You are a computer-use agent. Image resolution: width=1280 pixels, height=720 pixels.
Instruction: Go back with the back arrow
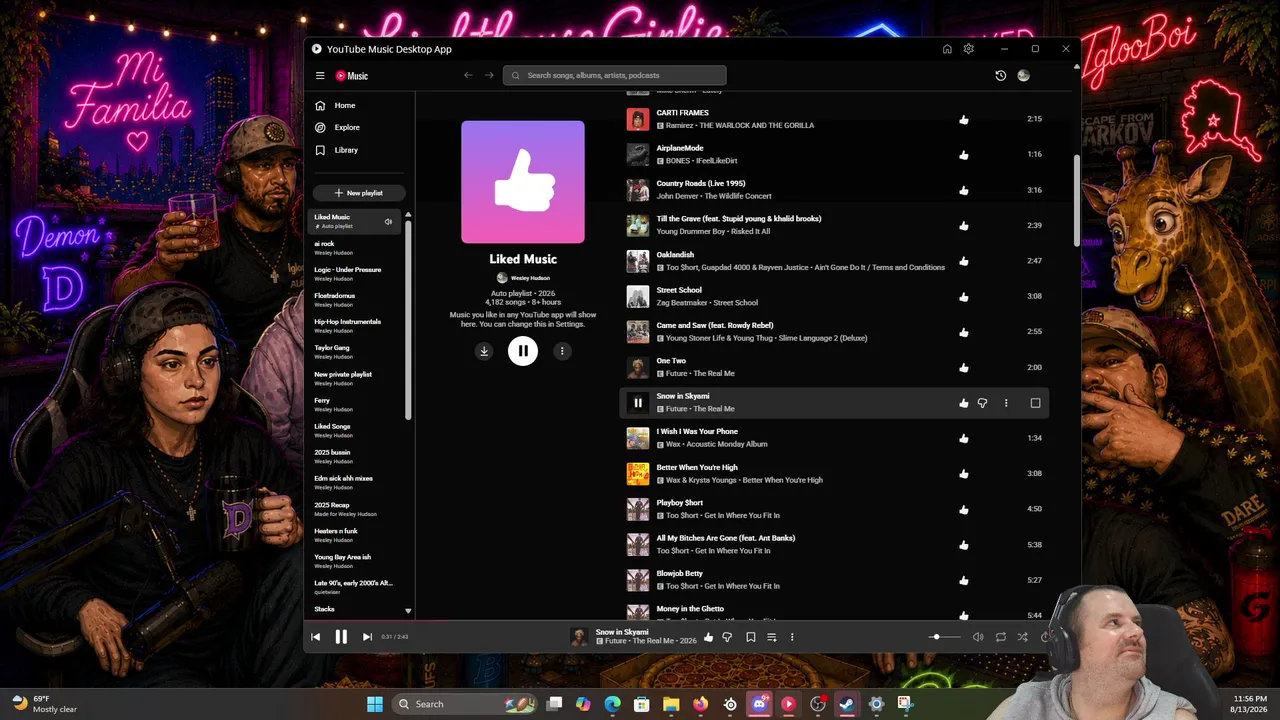pyautogui.click(x=468, y=75)
